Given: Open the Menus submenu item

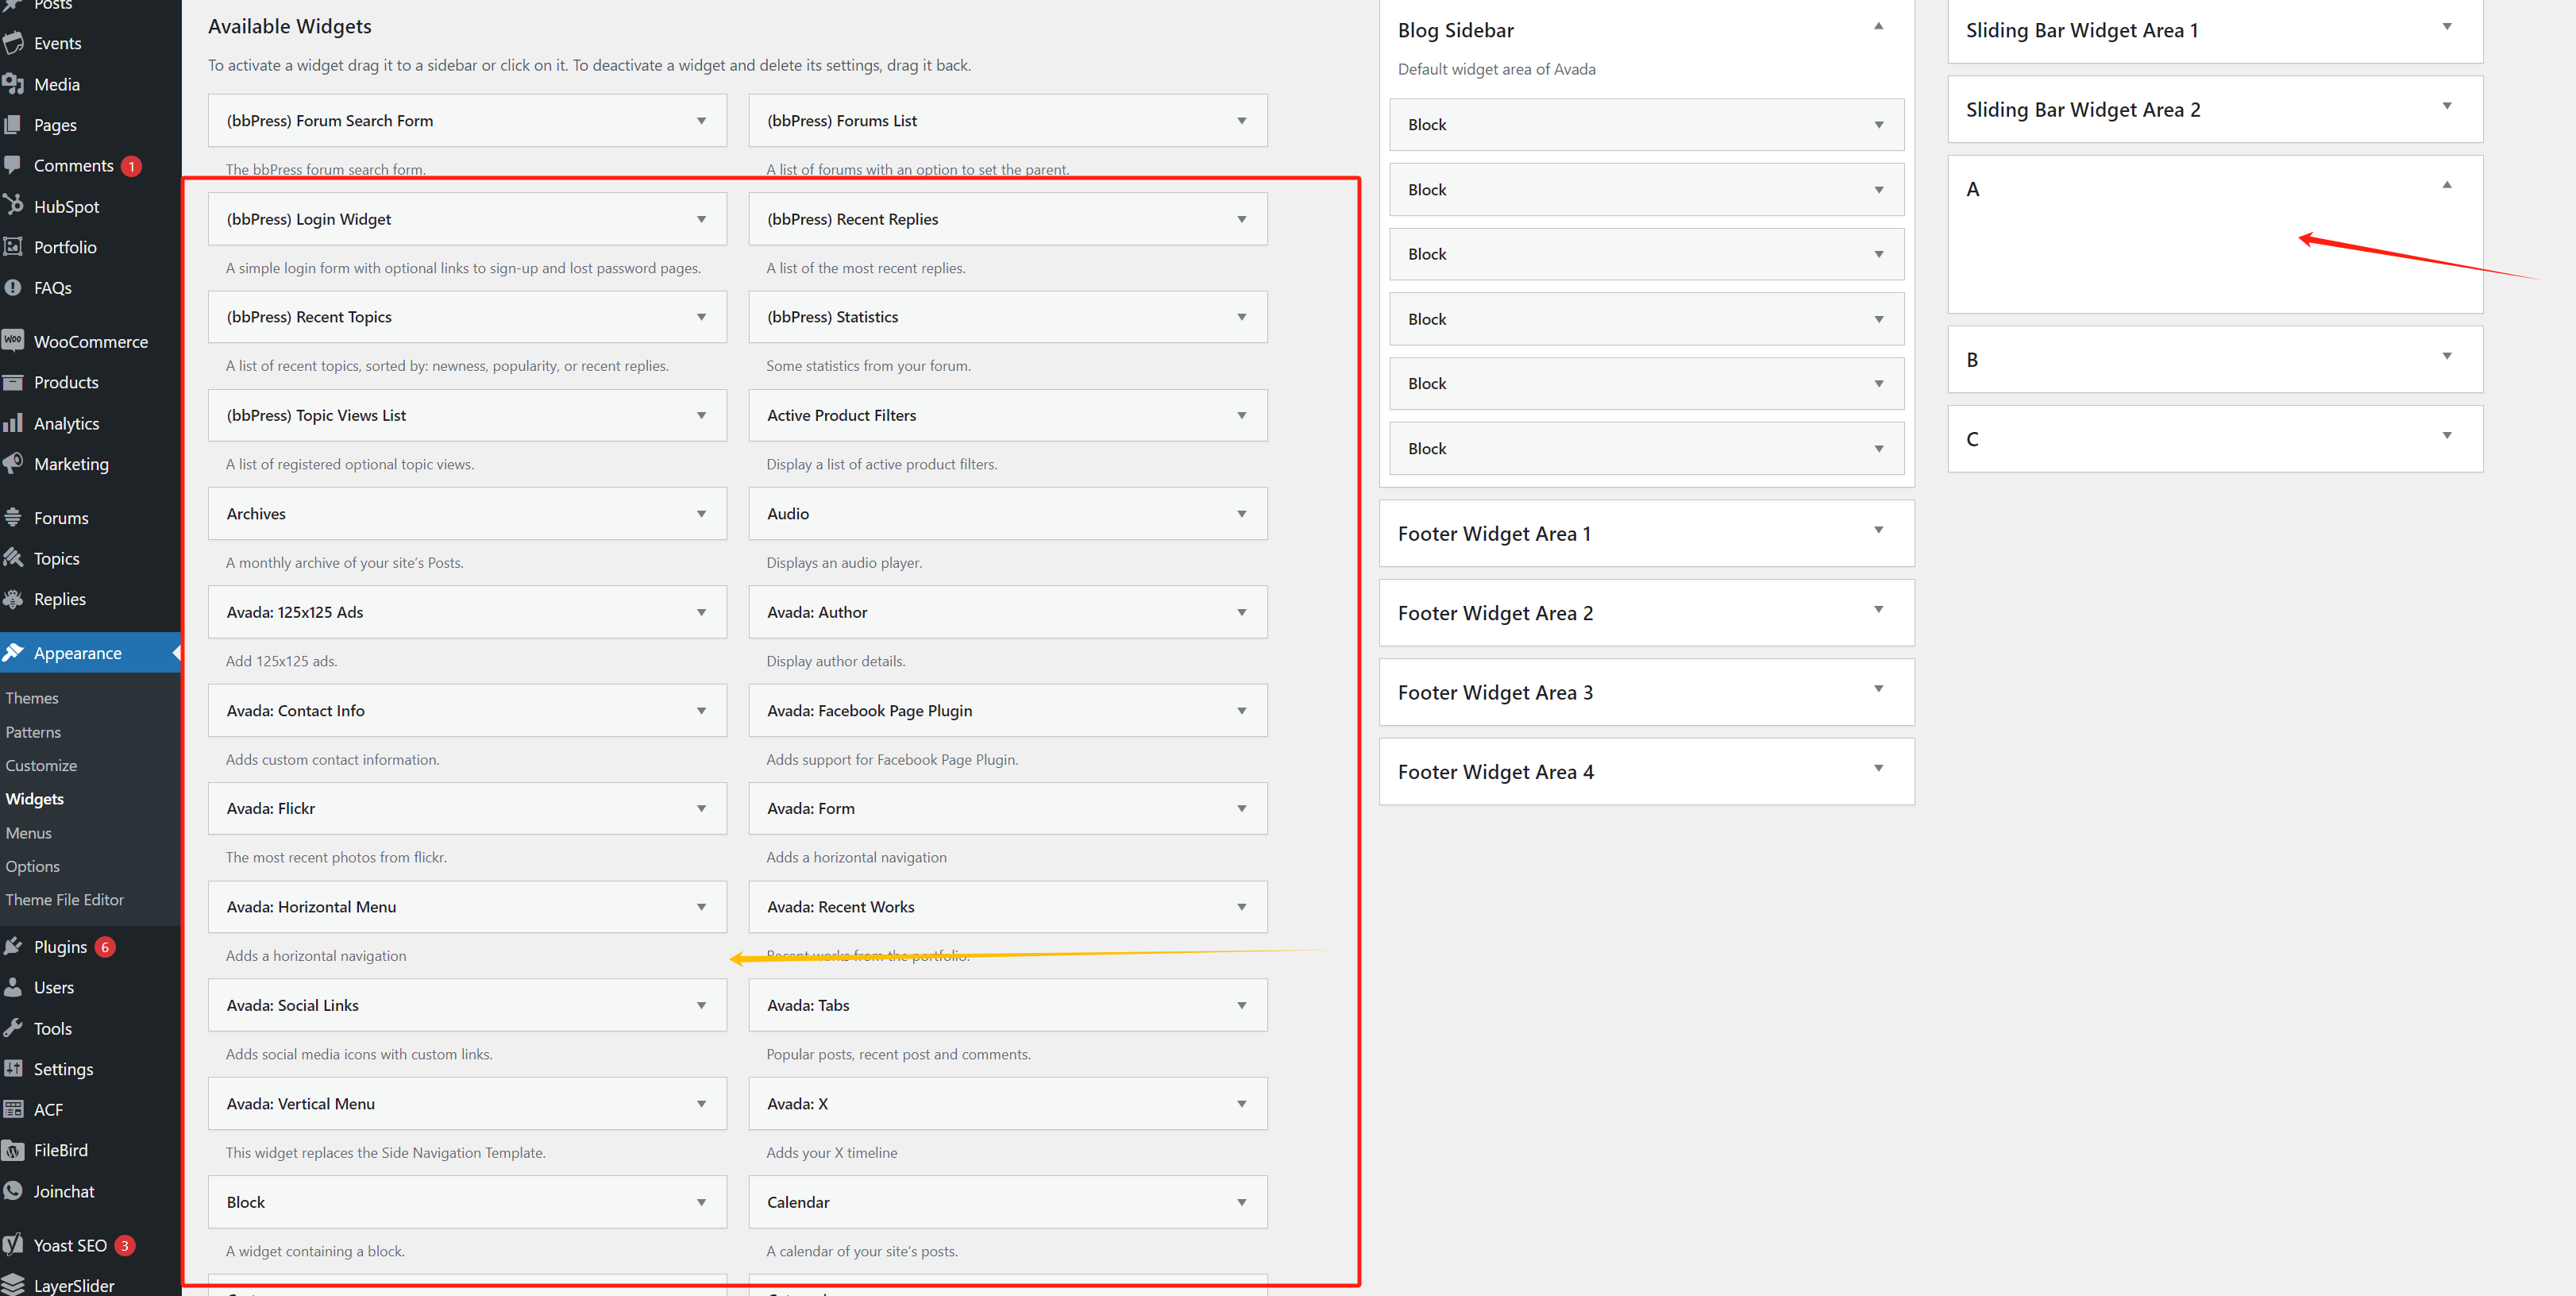Looking at the screenshot, I should 28,833.
